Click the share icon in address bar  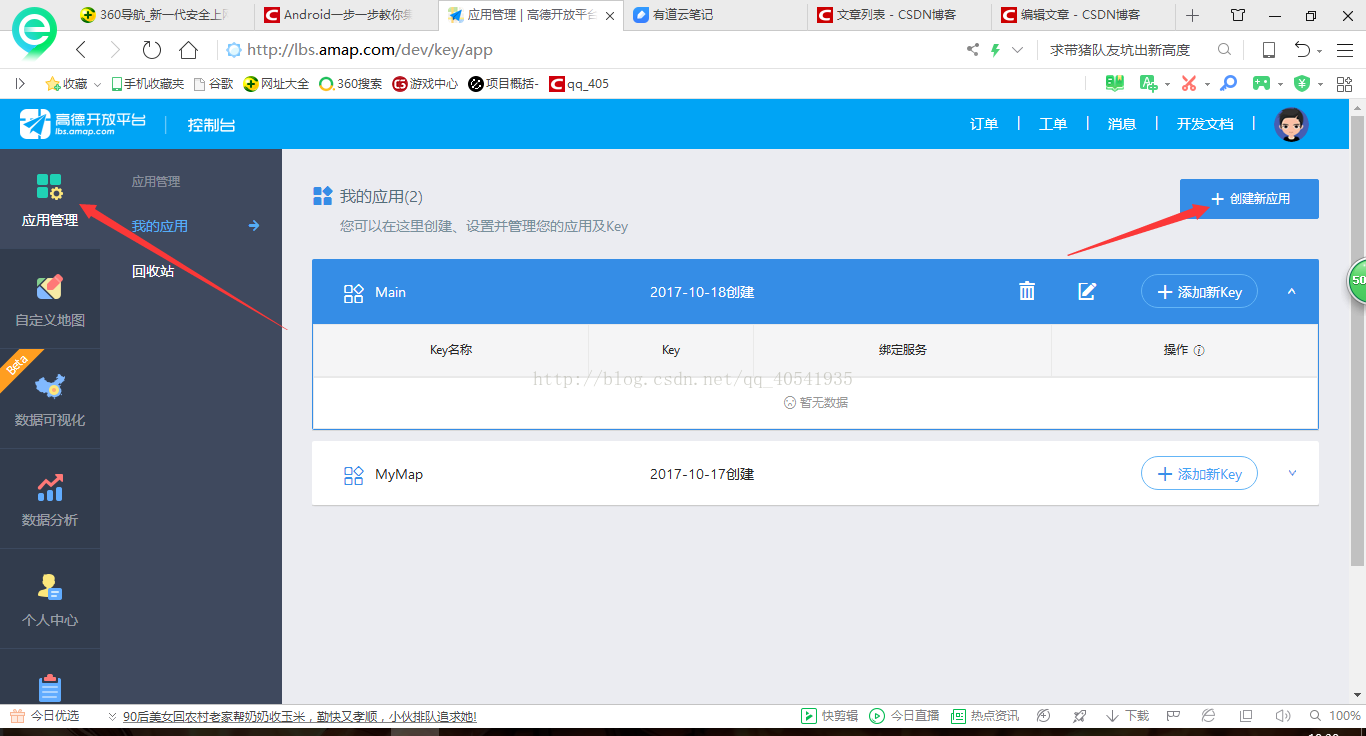[972, 50]
